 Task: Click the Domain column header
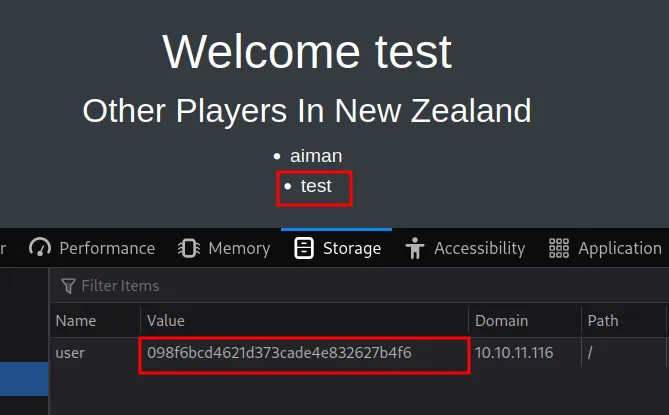(501, 321)
